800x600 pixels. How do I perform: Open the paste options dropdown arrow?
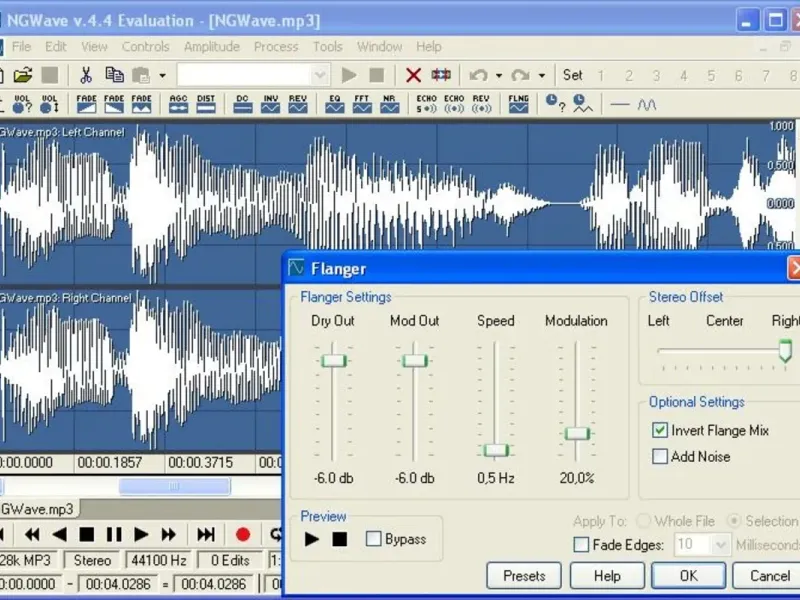162,75
